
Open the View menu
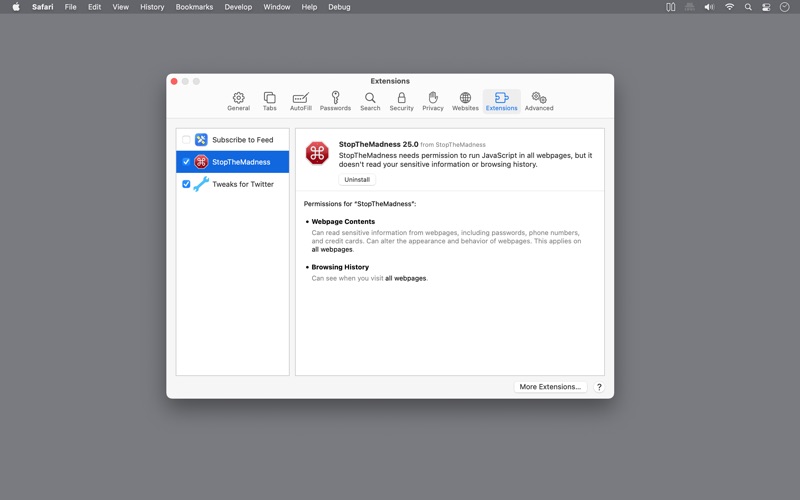coord(120,7)
